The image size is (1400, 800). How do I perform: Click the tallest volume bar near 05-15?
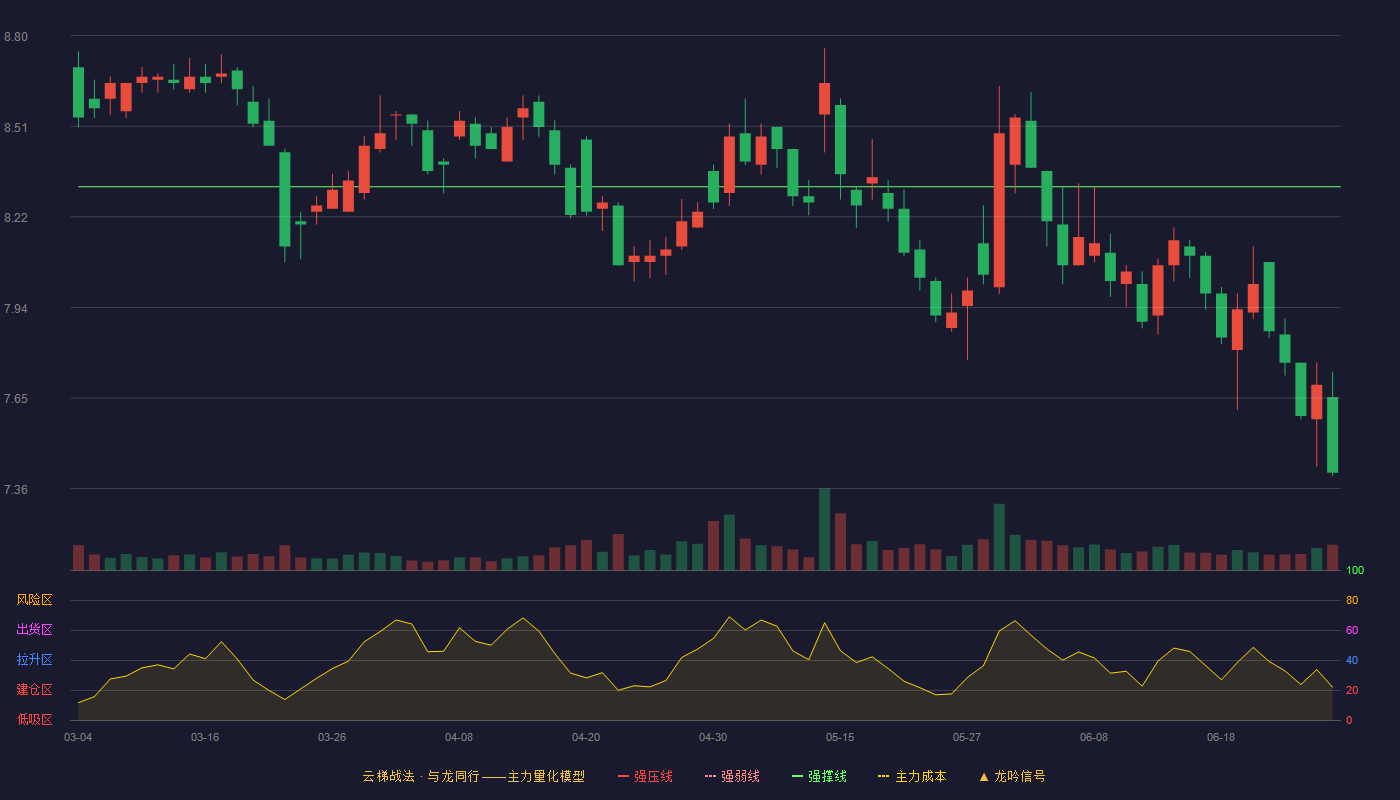pos(824,529)
